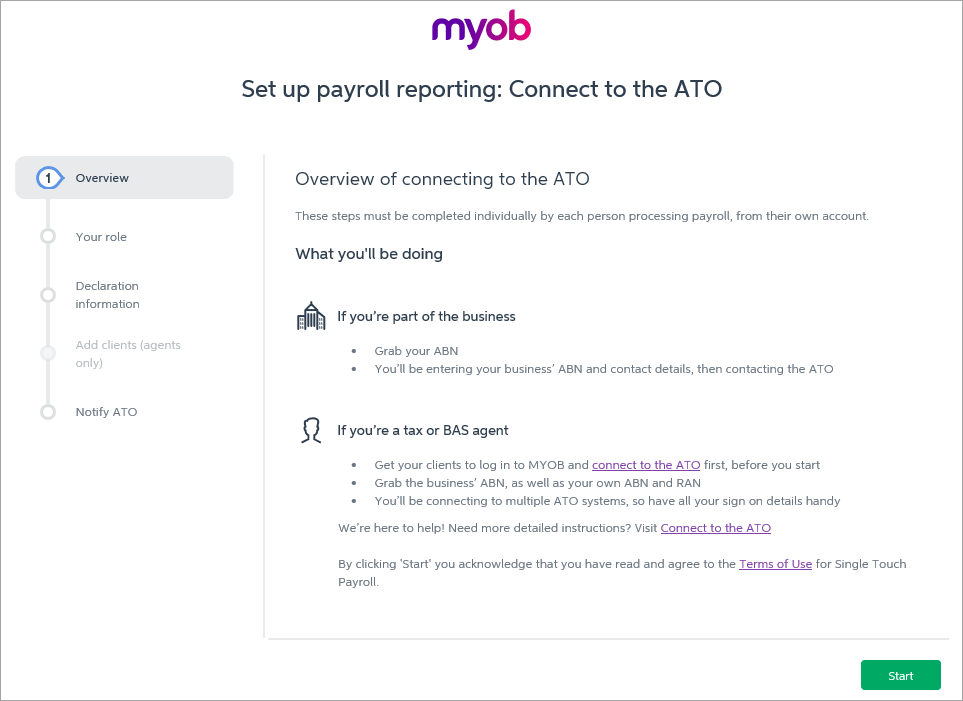Go to the Your role step
Viewport: 963px width, 701px height.
[x=101, y=237]
